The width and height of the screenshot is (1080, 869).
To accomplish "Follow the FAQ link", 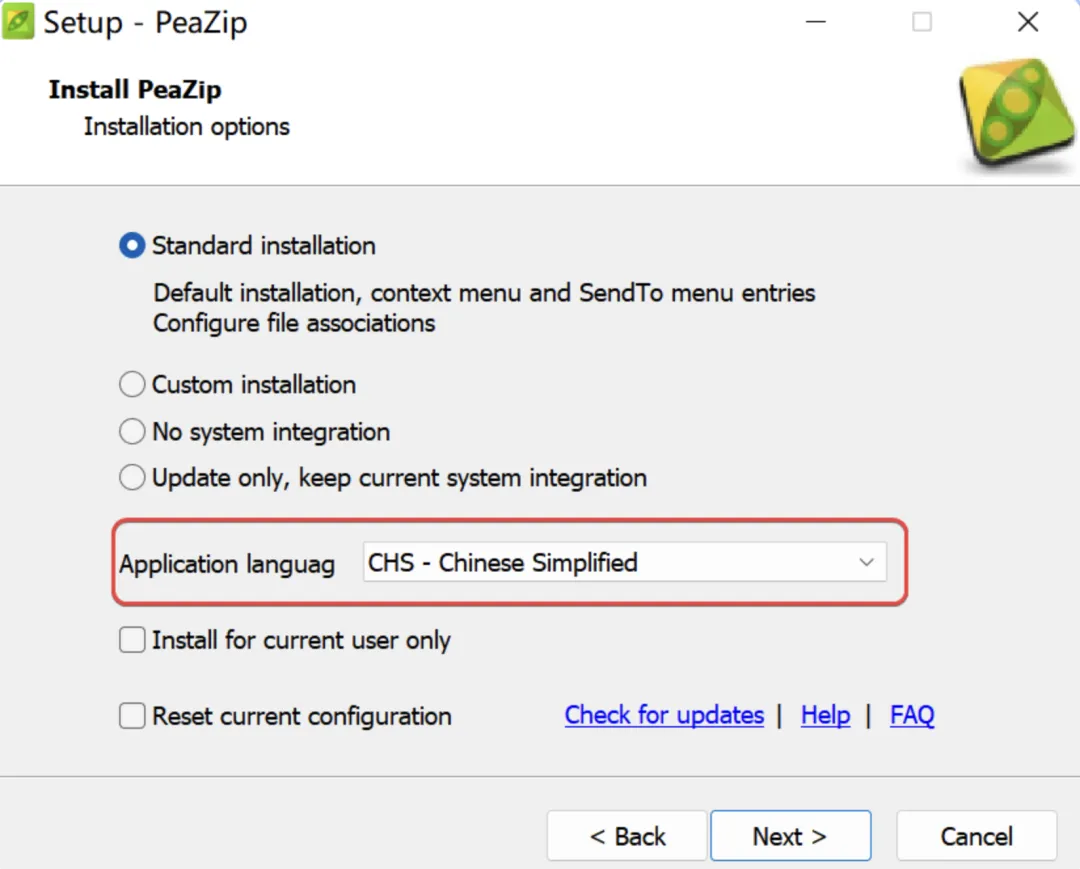I will [x=912, y=716].
